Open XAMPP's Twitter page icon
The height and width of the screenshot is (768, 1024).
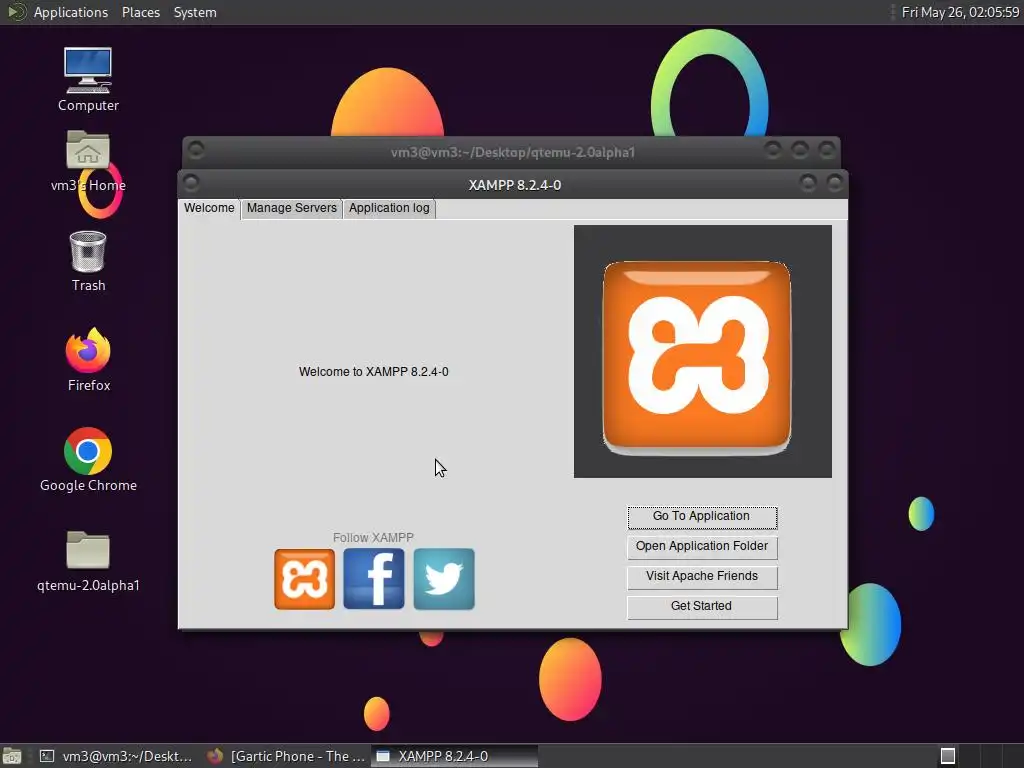444,579
